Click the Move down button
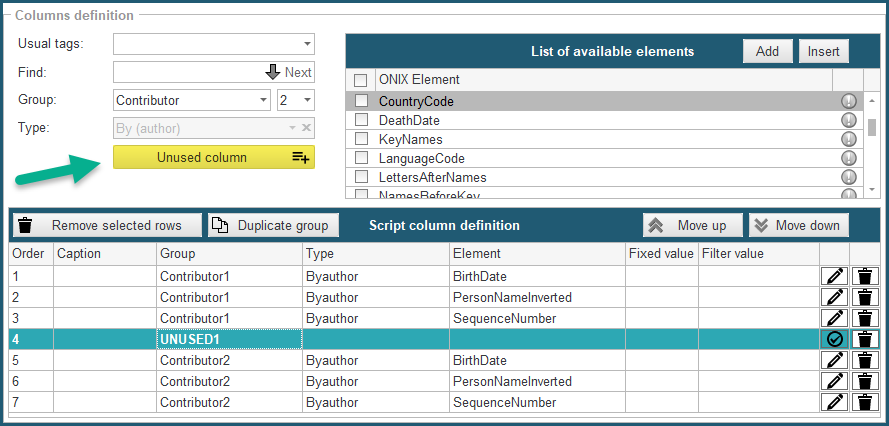The image size is (889, 426). pos(798,225)
